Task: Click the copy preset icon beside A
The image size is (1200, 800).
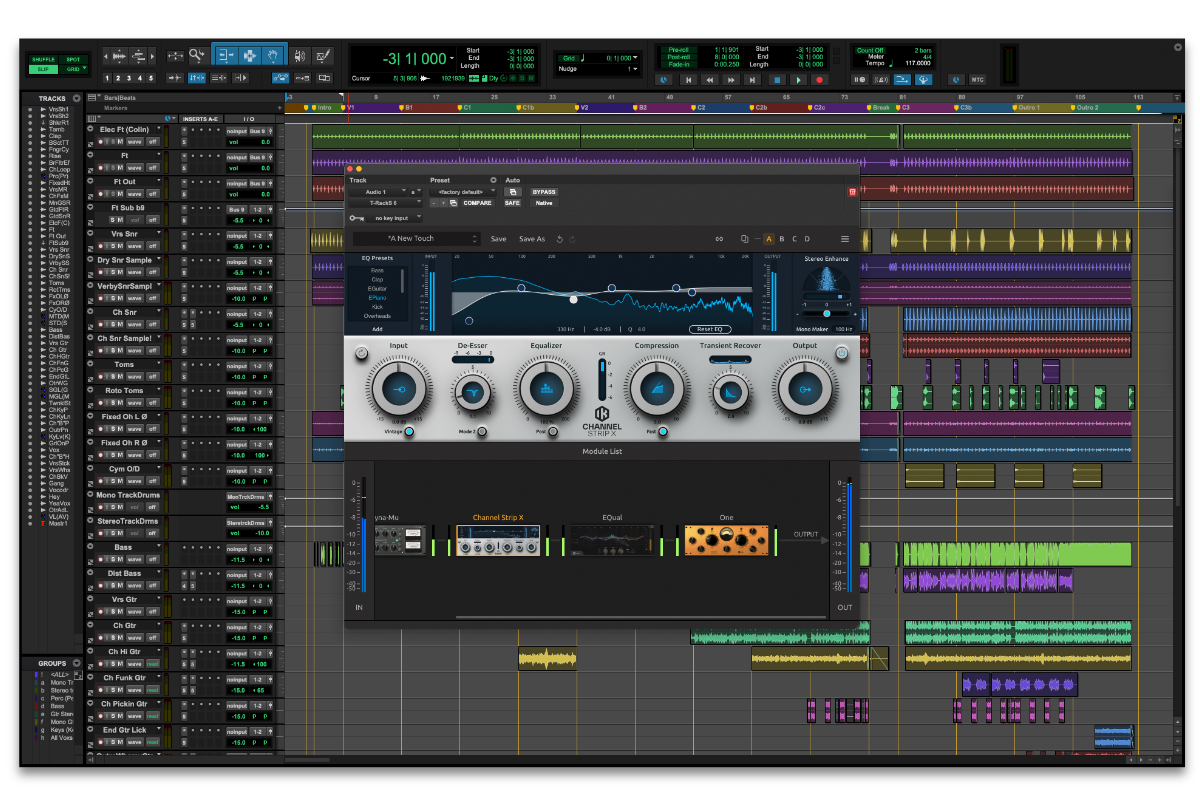Action: click(x=745, y=239)
